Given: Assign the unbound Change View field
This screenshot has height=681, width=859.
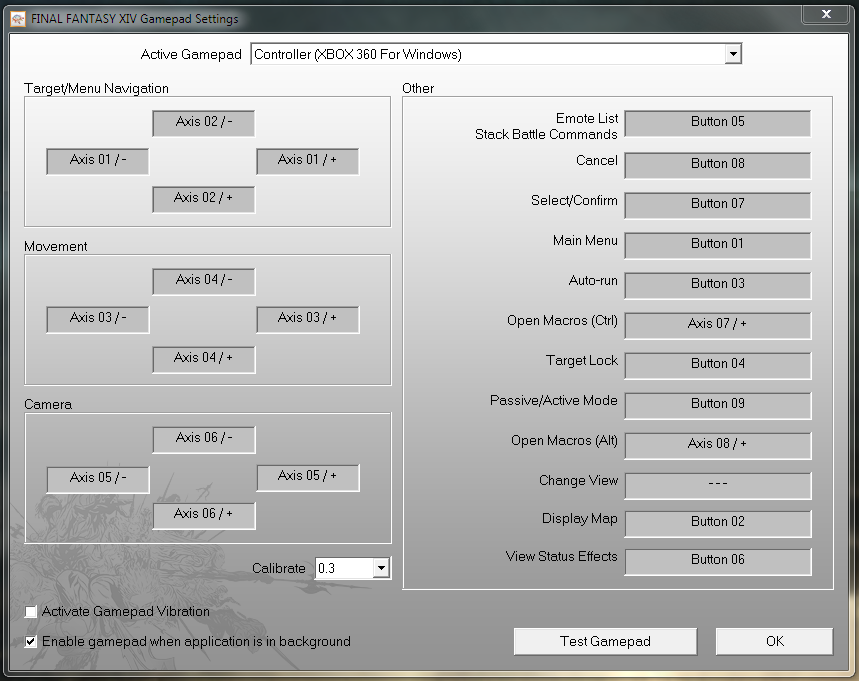Looking at the screenshot, I should 718,485.
